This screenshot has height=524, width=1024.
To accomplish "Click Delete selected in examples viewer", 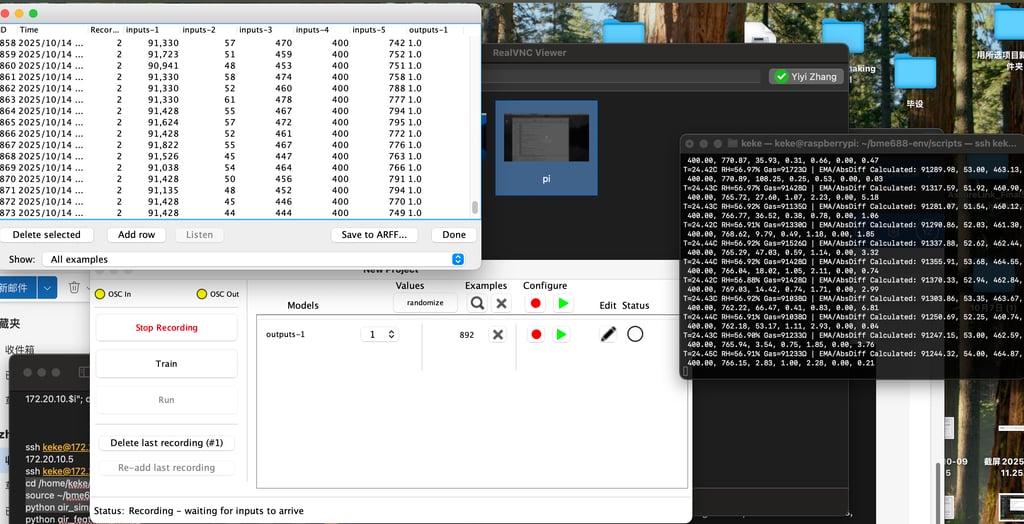I will tap(46, 235).
